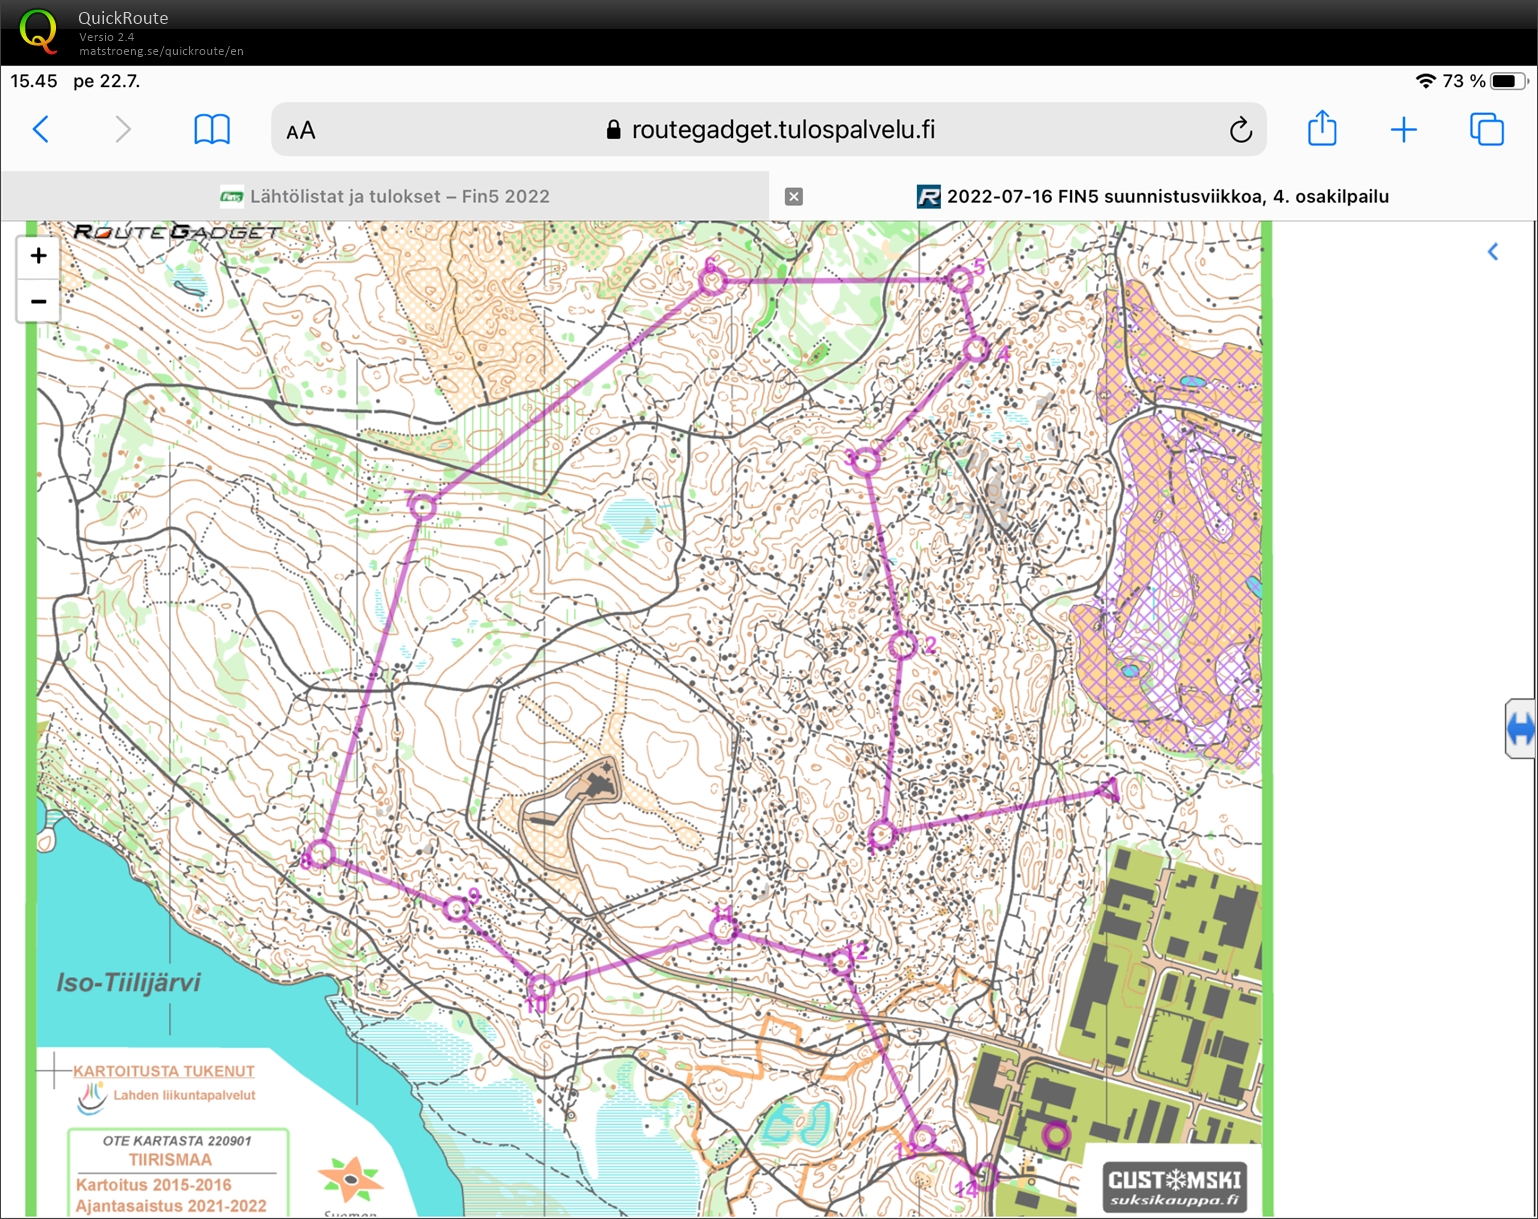The height and width of the screenshot is (1219, 1538).
Task: Switch to Lähtölistat ja tulokset tab
Action: [x=385, y=196]
